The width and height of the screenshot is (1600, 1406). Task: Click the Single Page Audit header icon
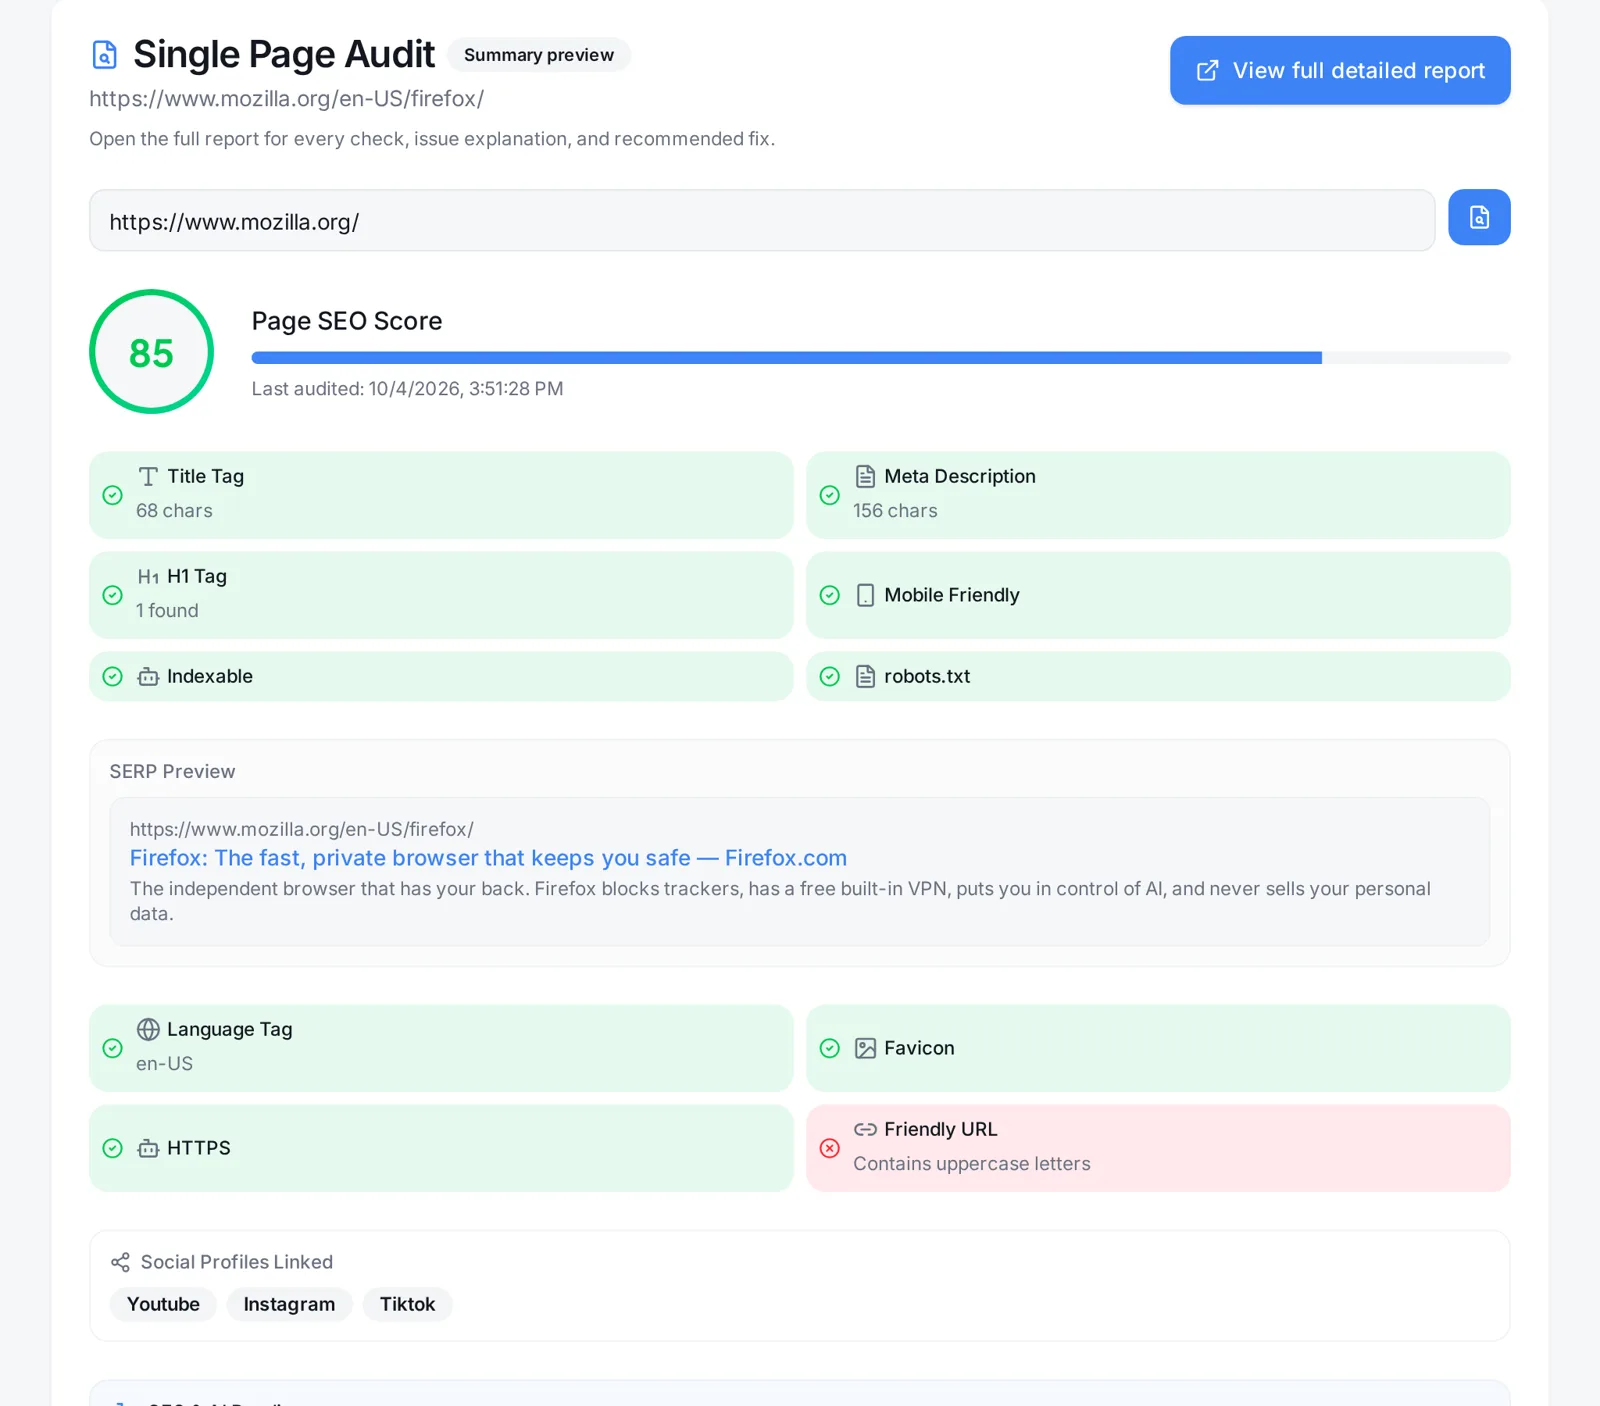pos(104,54)
